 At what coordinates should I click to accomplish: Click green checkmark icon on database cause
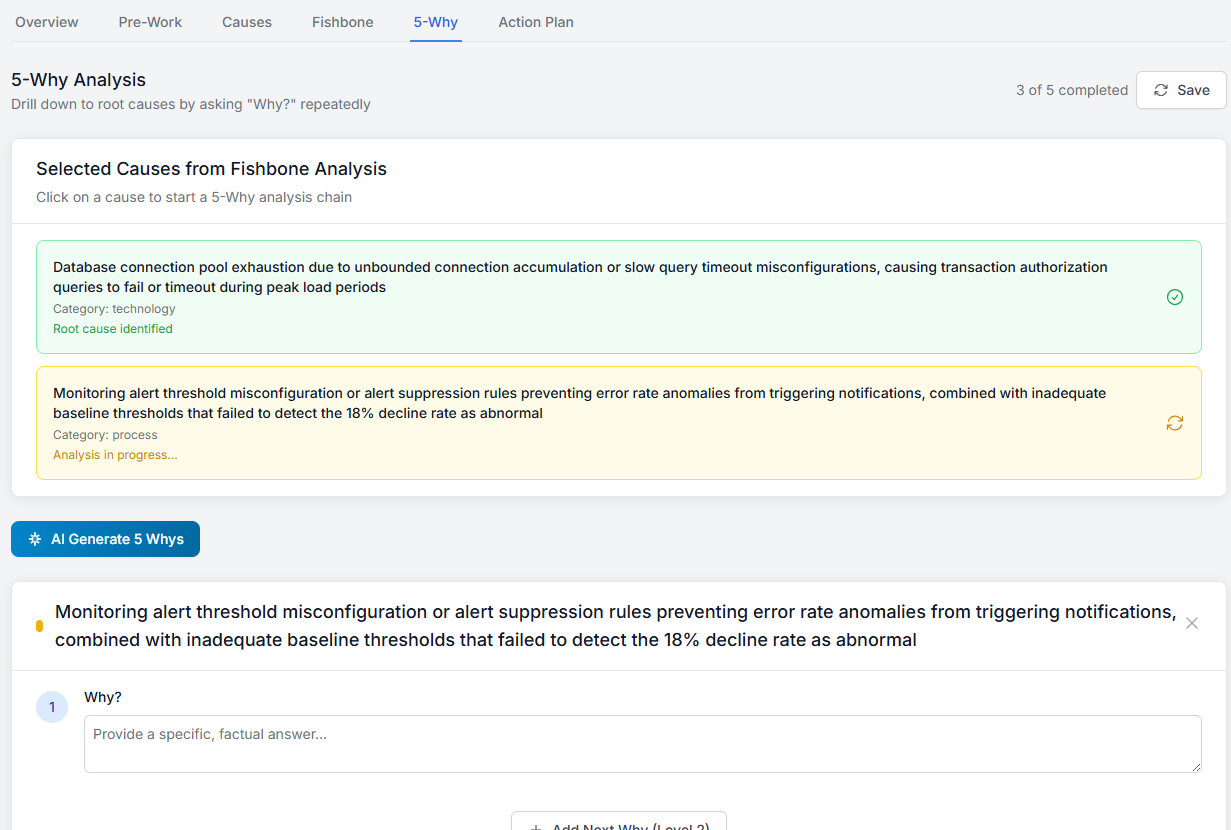pos(1175,297)
